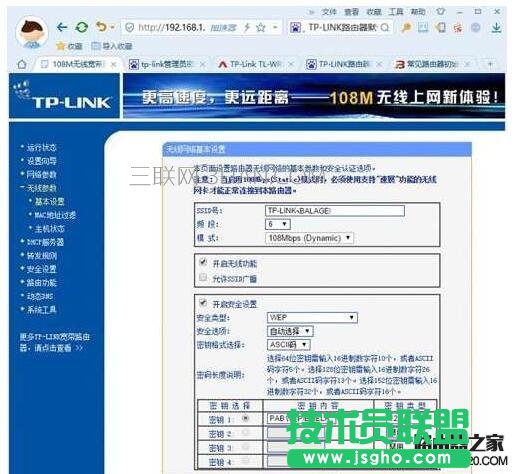Open the channel (频段) dropdown

278,224
